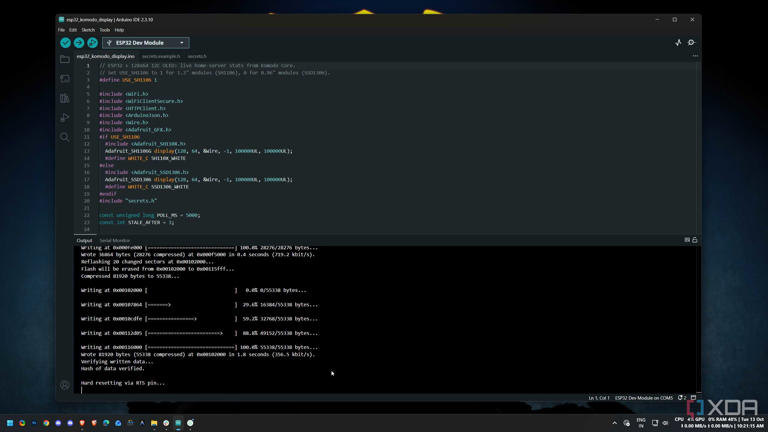Select the Serial Monitor panel tab
The image size is (768, 432).
coord(115,240)
